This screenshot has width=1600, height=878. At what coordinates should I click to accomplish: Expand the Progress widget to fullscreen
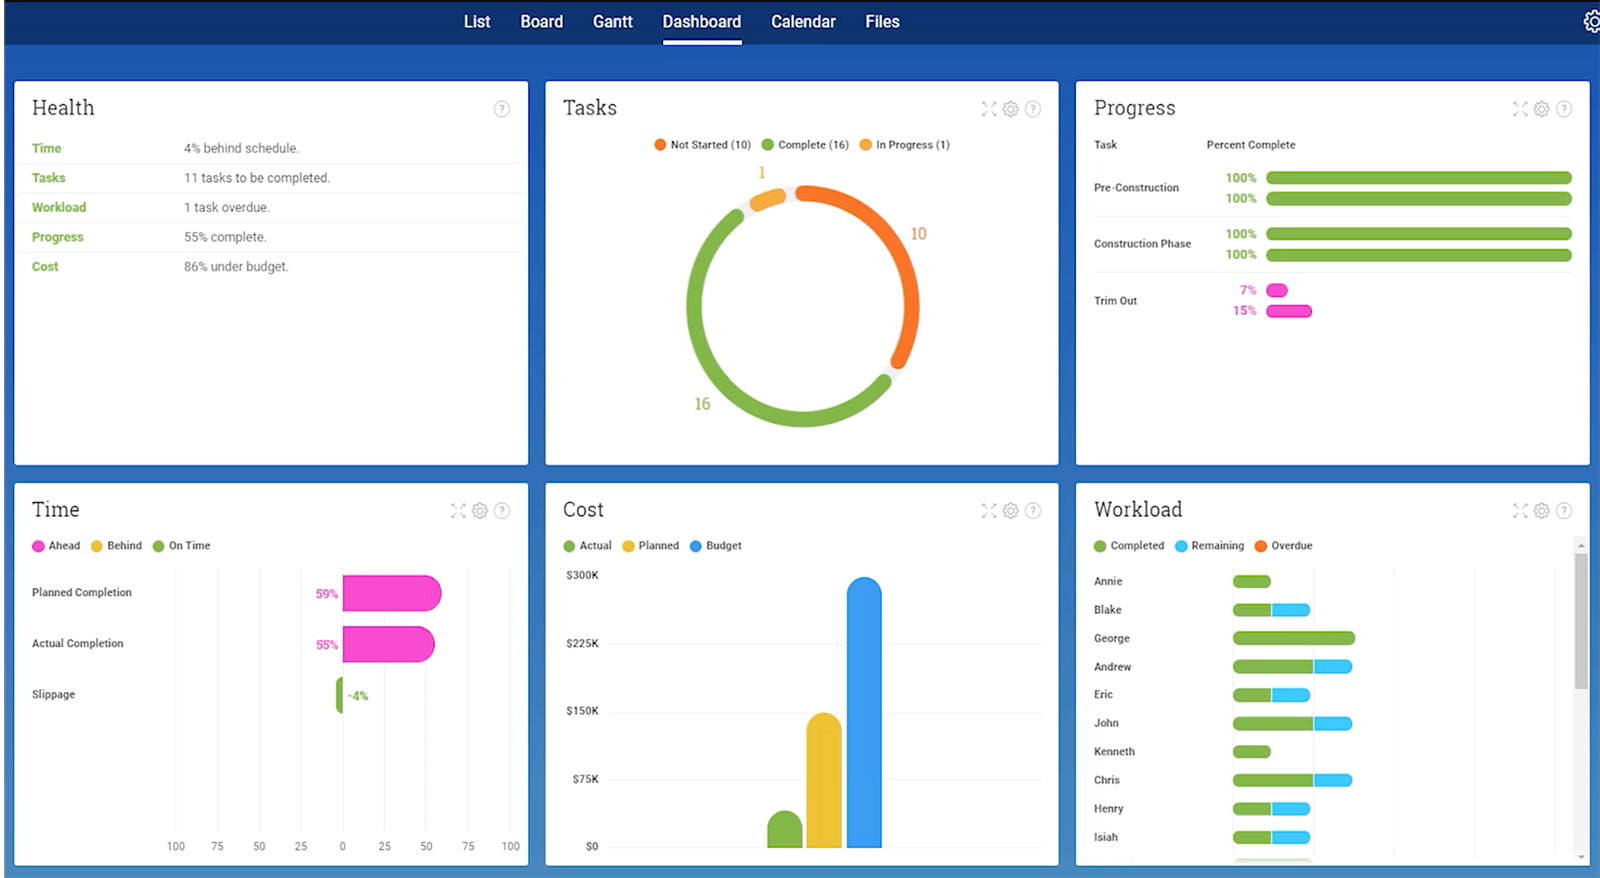point(1520,109)
